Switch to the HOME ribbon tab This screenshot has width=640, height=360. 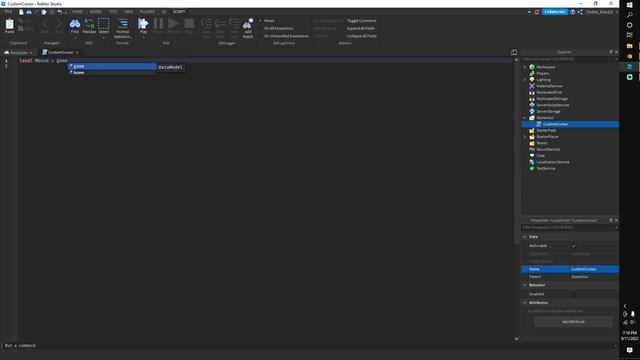pyautogui.click(x=77, y=12)
